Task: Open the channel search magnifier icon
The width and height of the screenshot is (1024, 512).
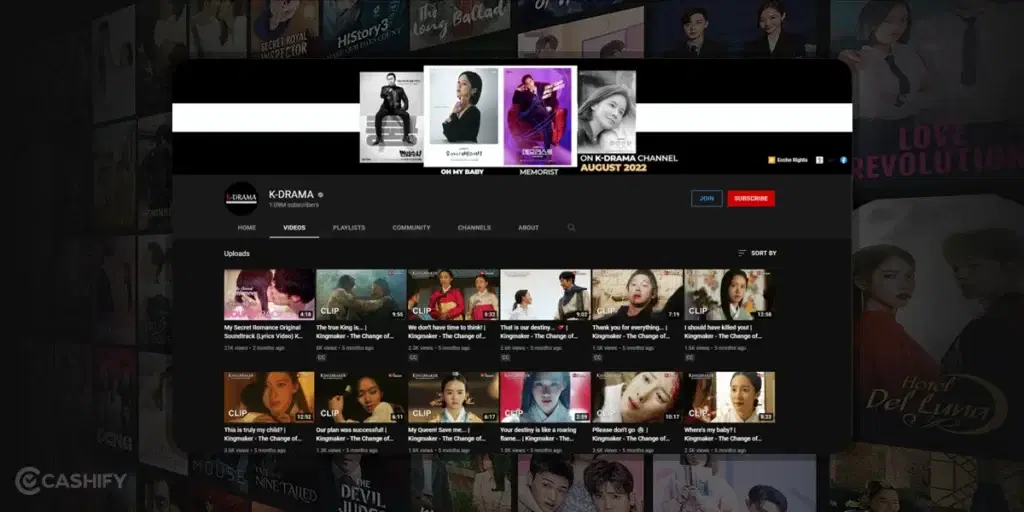Action: [x=571, y=227]
